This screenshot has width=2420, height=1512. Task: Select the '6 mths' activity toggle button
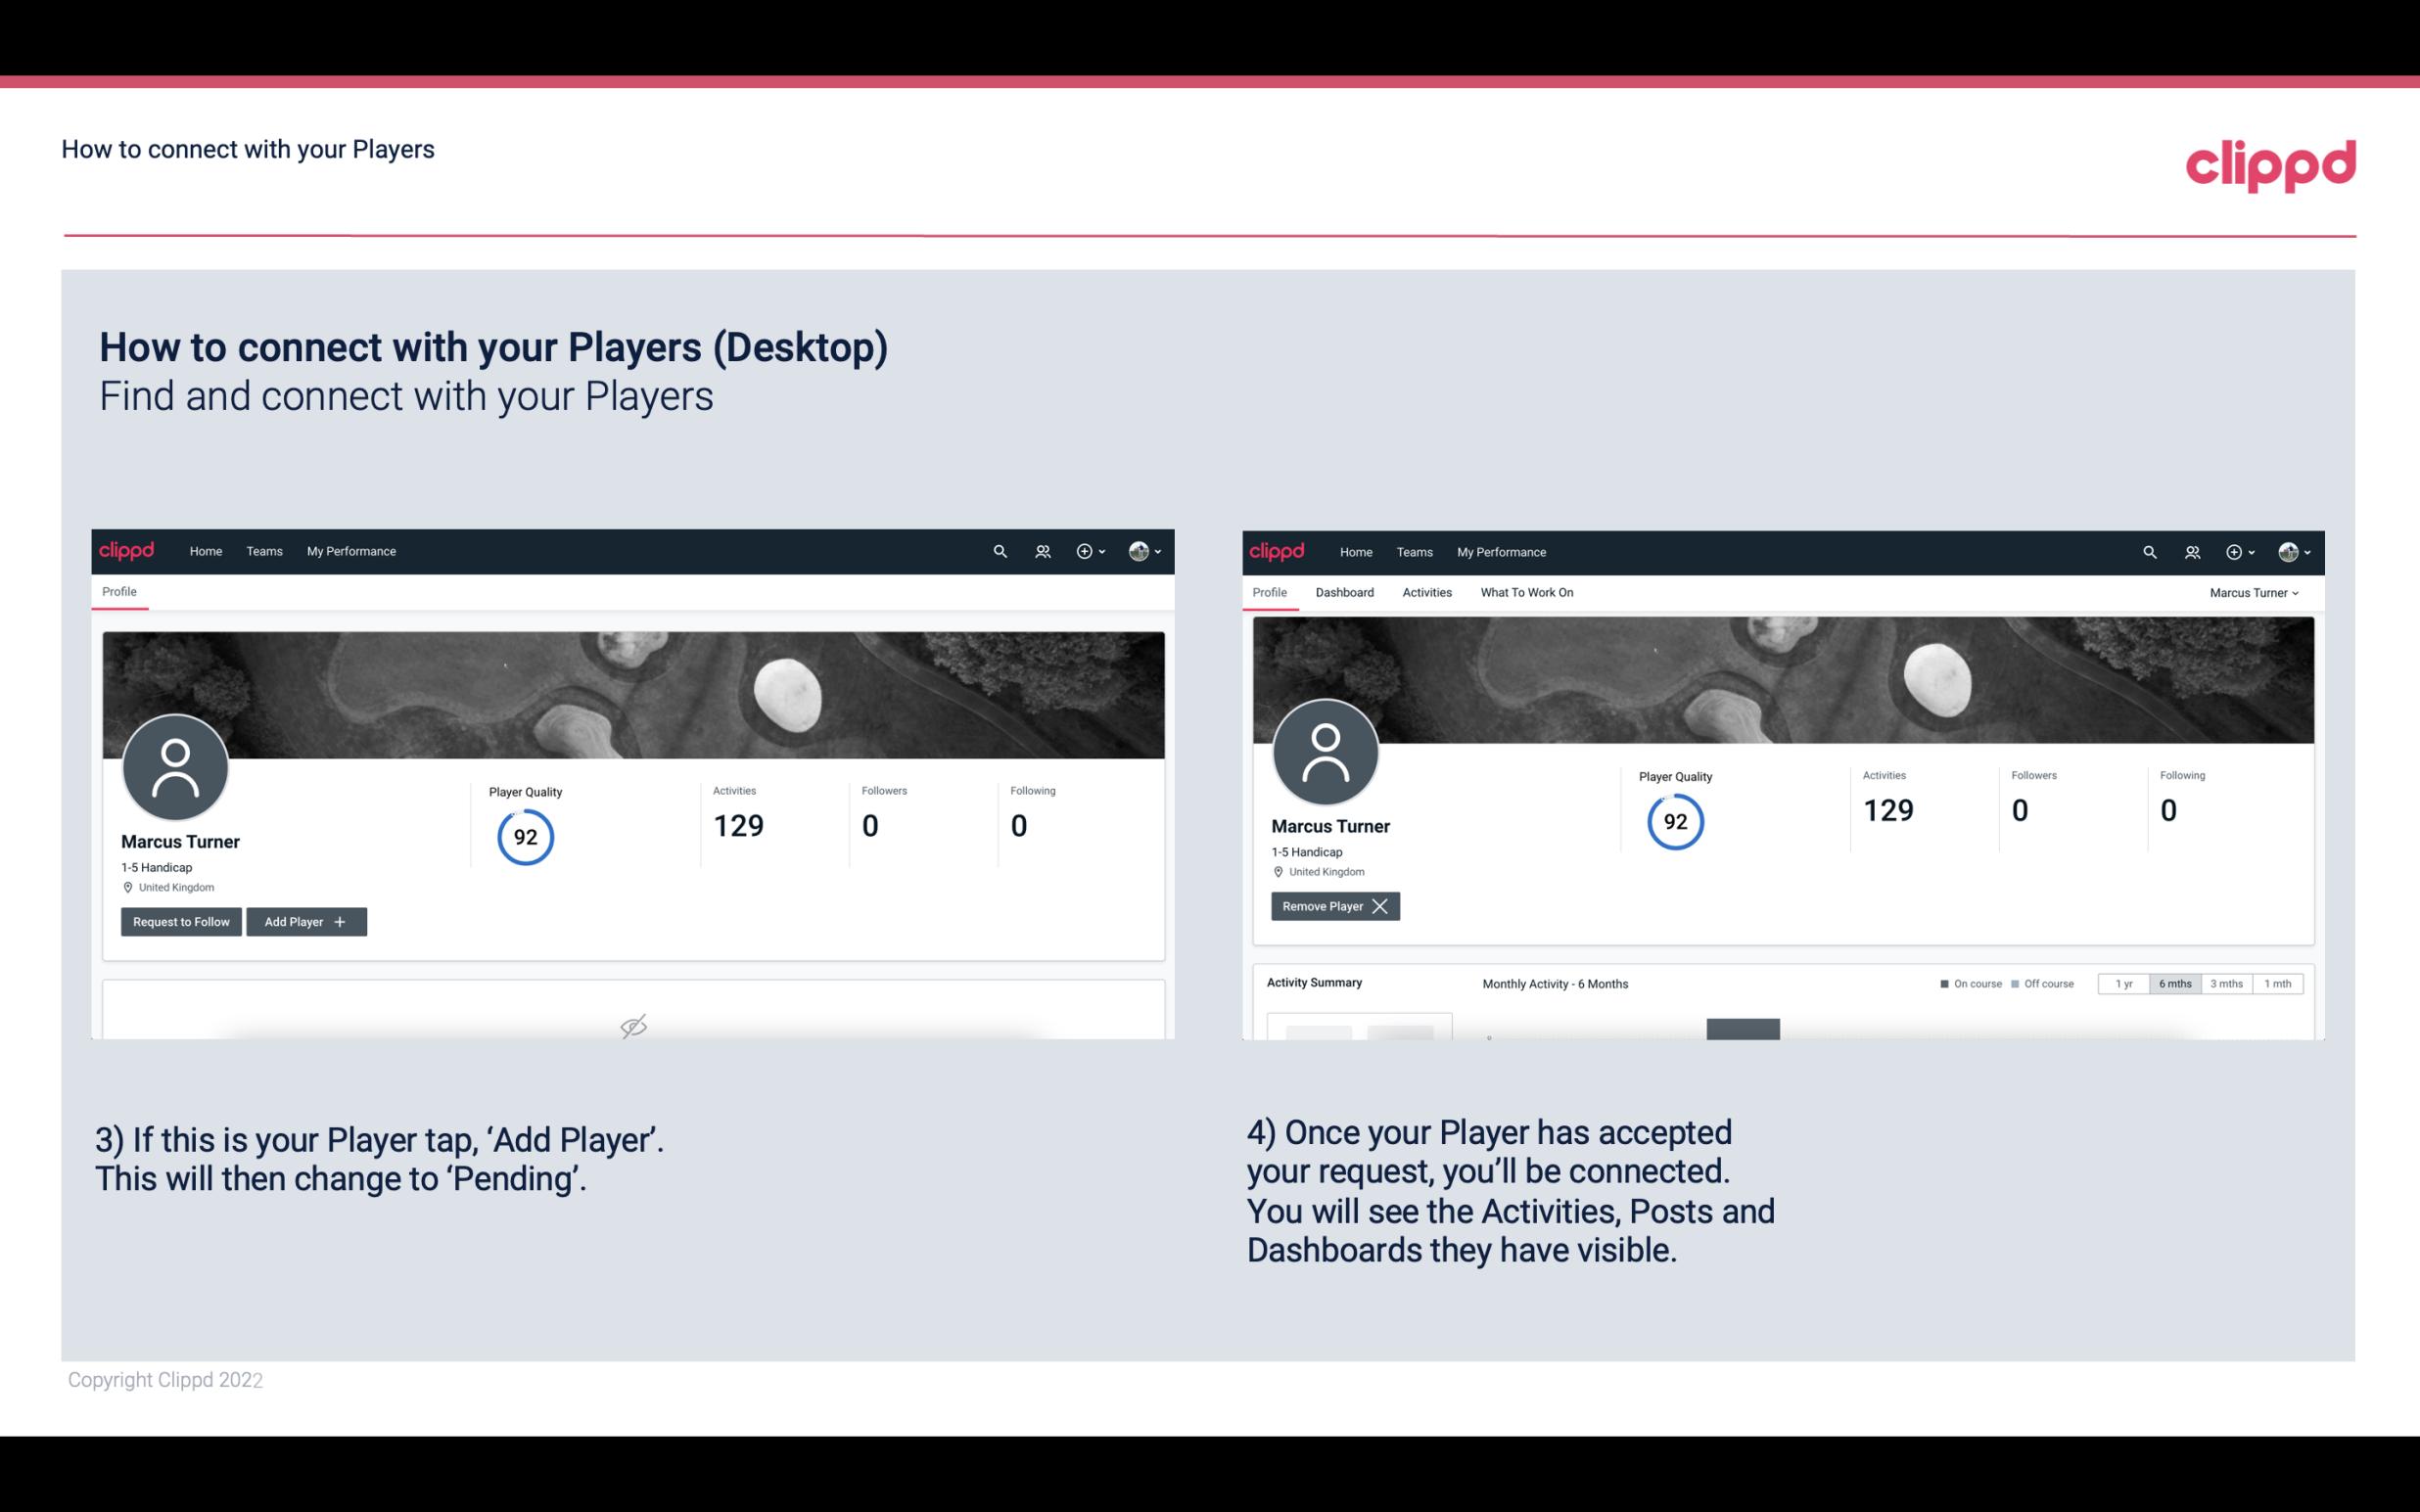point(2172,983)
